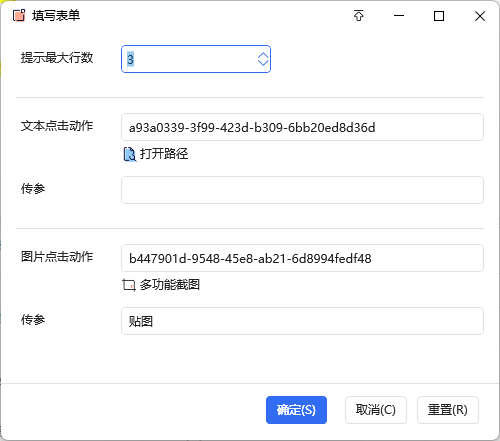Viewport: 500px width, 441px height.
Task: Click the 文本点击动作 ID input field
Action: (302, 127)
